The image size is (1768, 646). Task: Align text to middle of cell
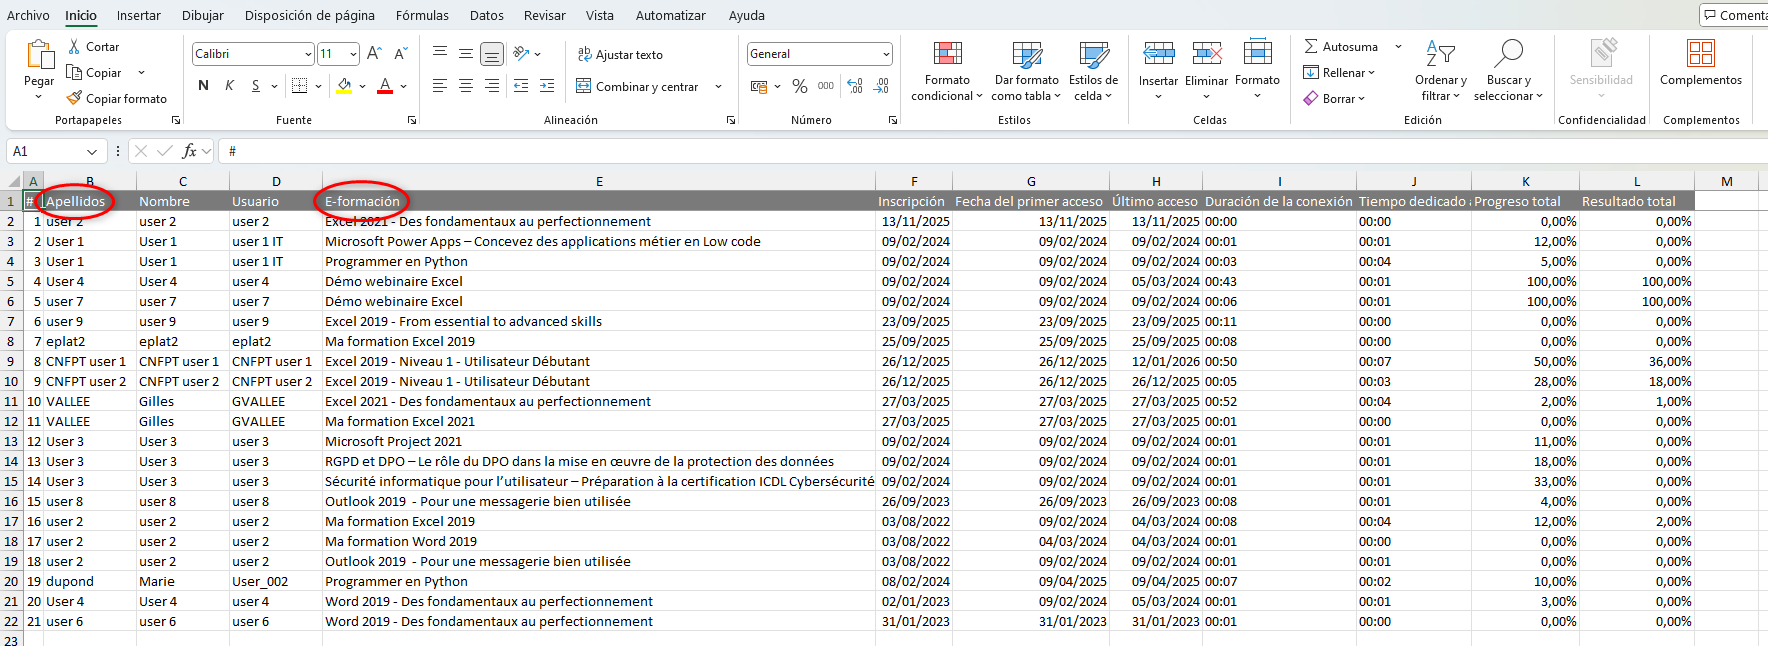point(466,53)
